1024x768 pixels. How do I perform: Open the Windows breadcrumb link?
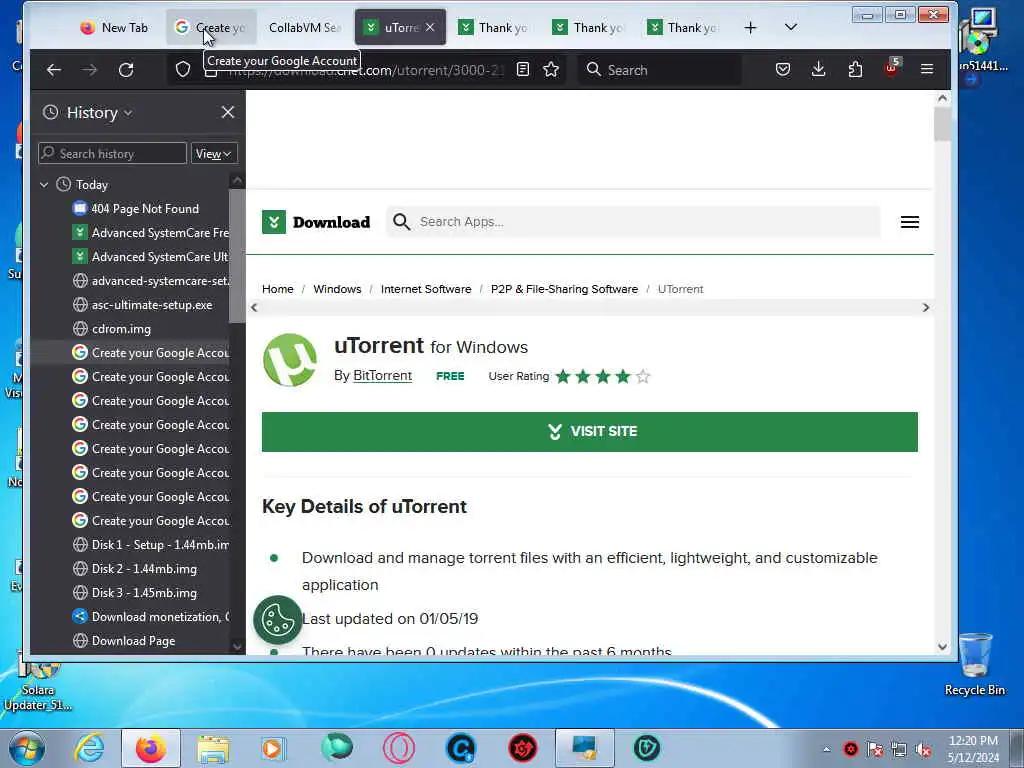point(337,289)
